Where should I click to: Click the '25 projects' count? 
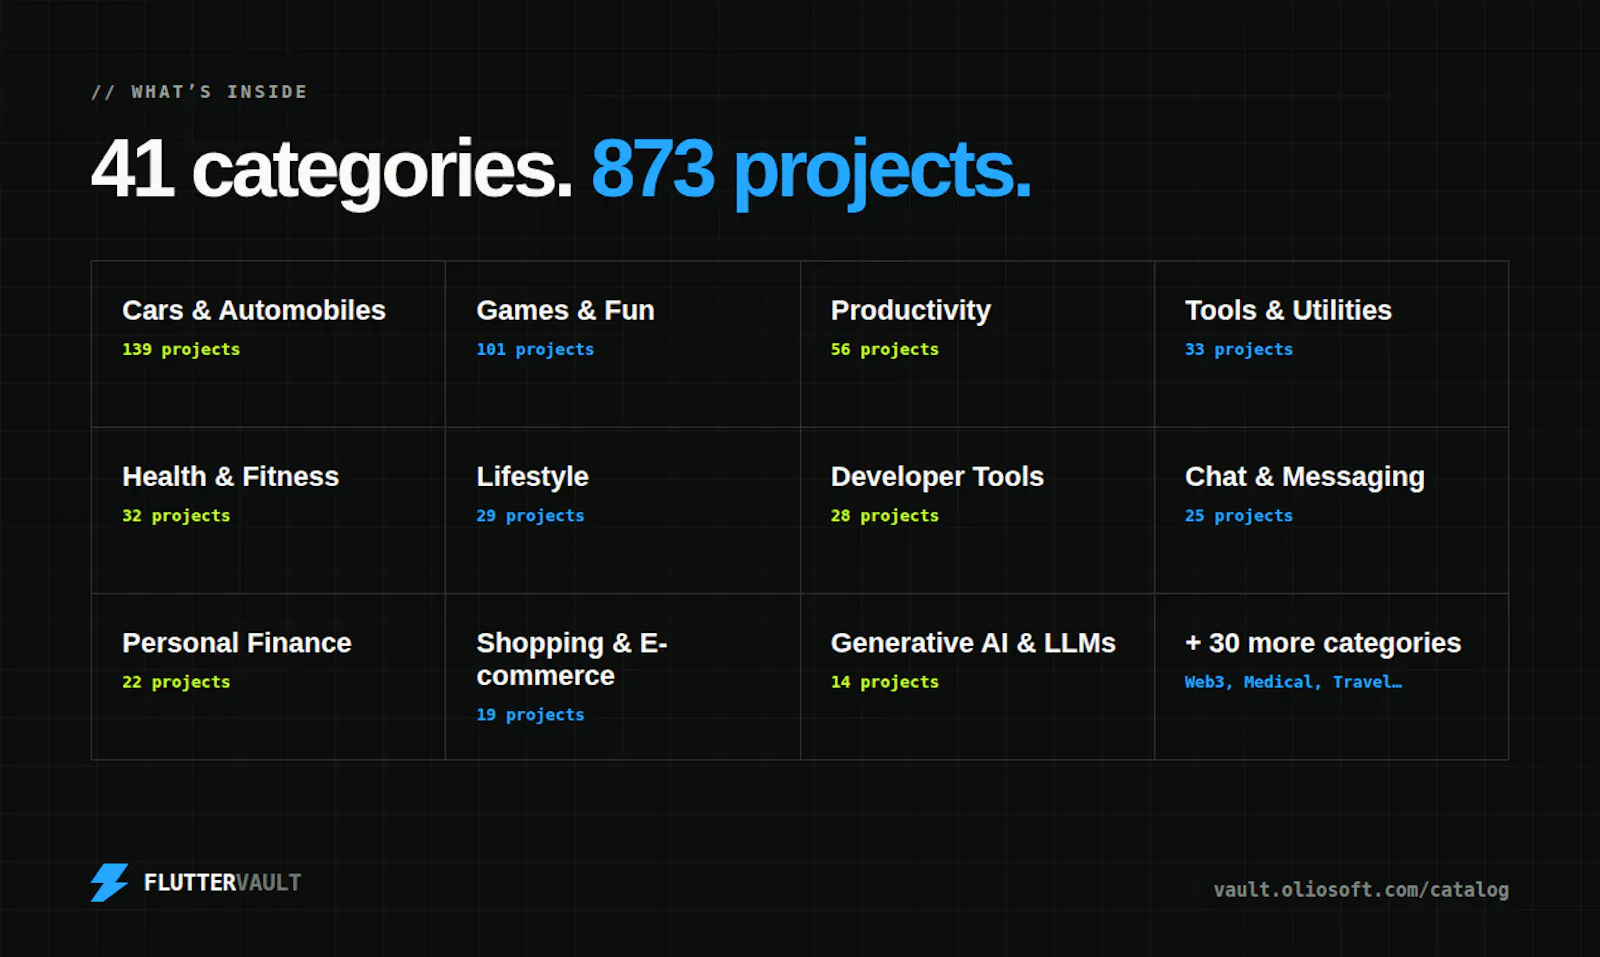tap(1239, 515)
